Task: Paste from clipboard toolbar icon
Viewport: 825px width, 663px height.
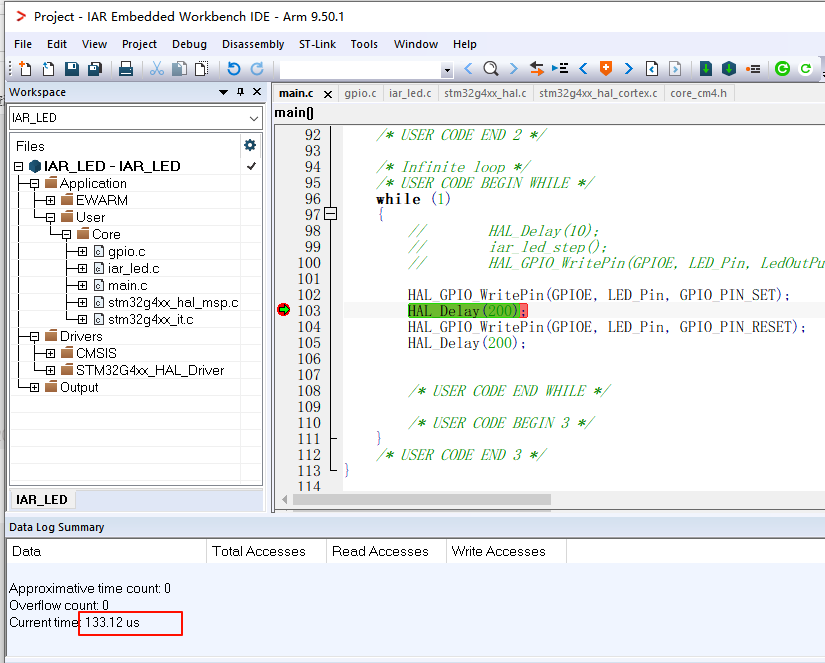Action: pos(202,68)
